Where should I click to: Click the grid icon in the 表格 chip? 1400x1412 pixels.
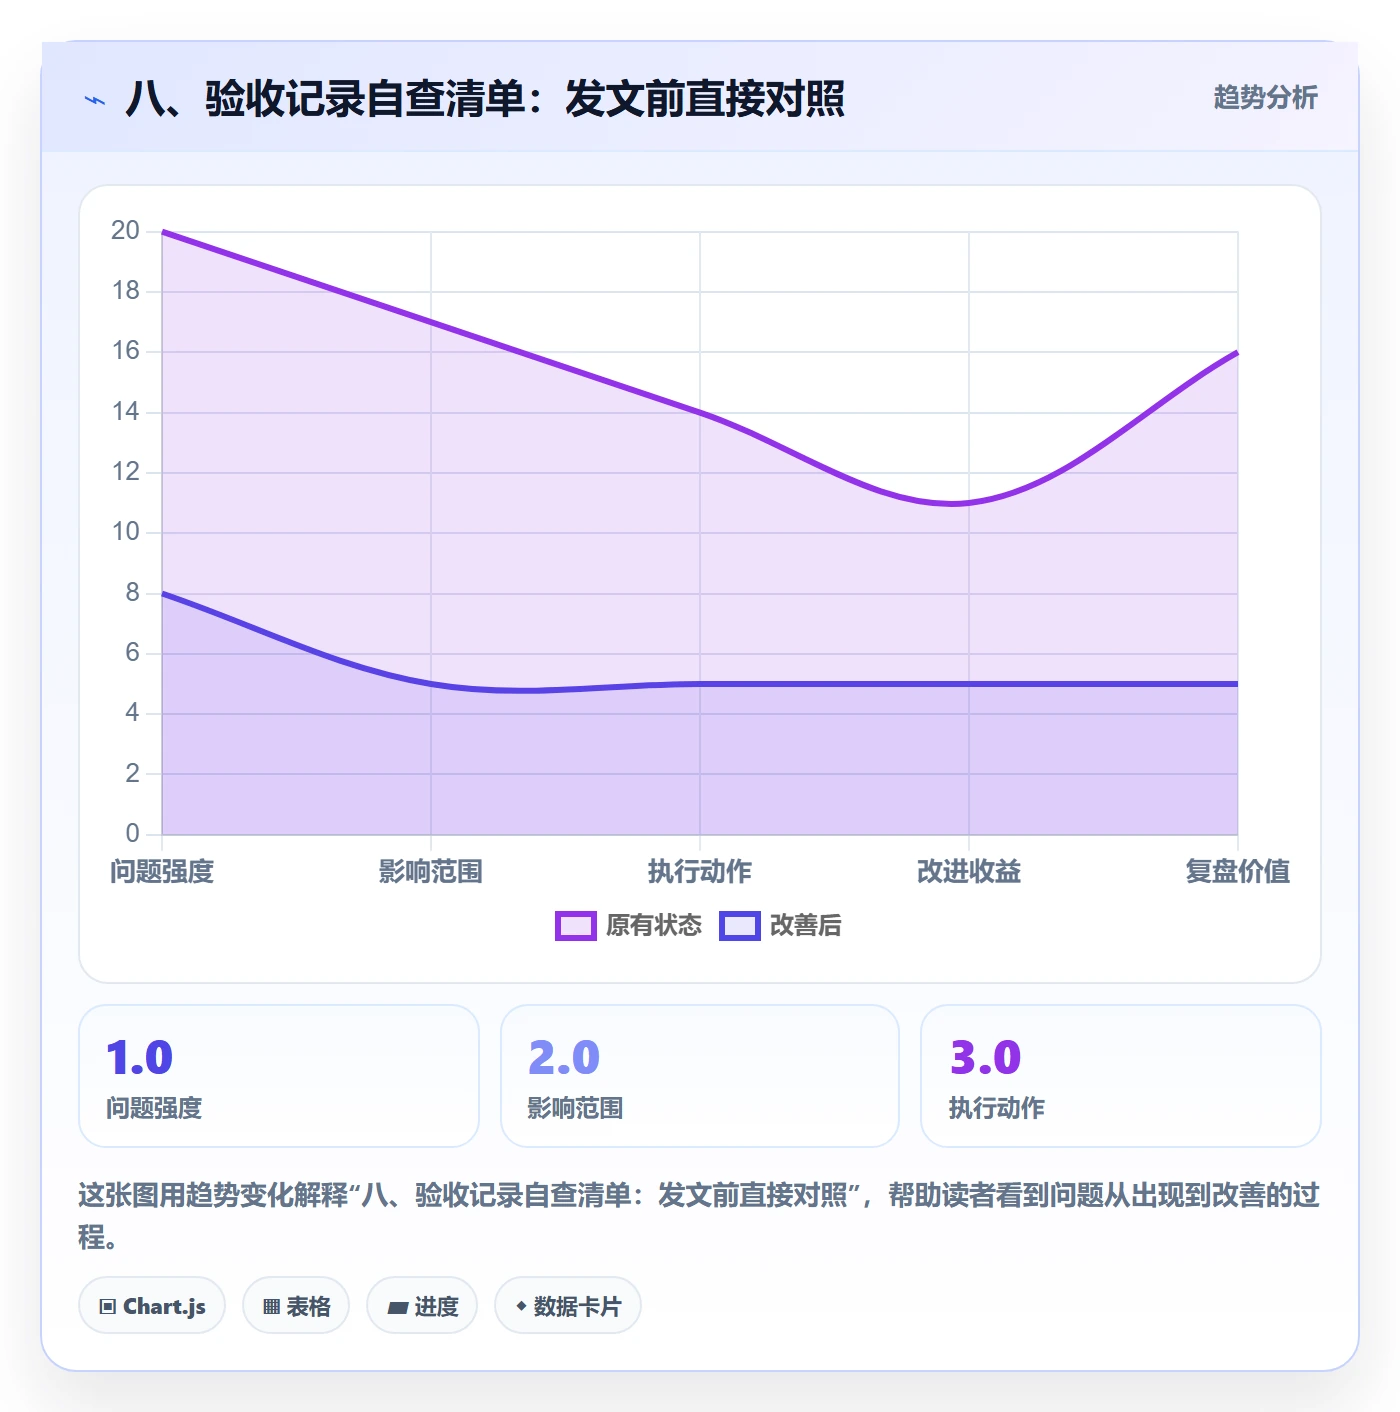pos(271,1306)
